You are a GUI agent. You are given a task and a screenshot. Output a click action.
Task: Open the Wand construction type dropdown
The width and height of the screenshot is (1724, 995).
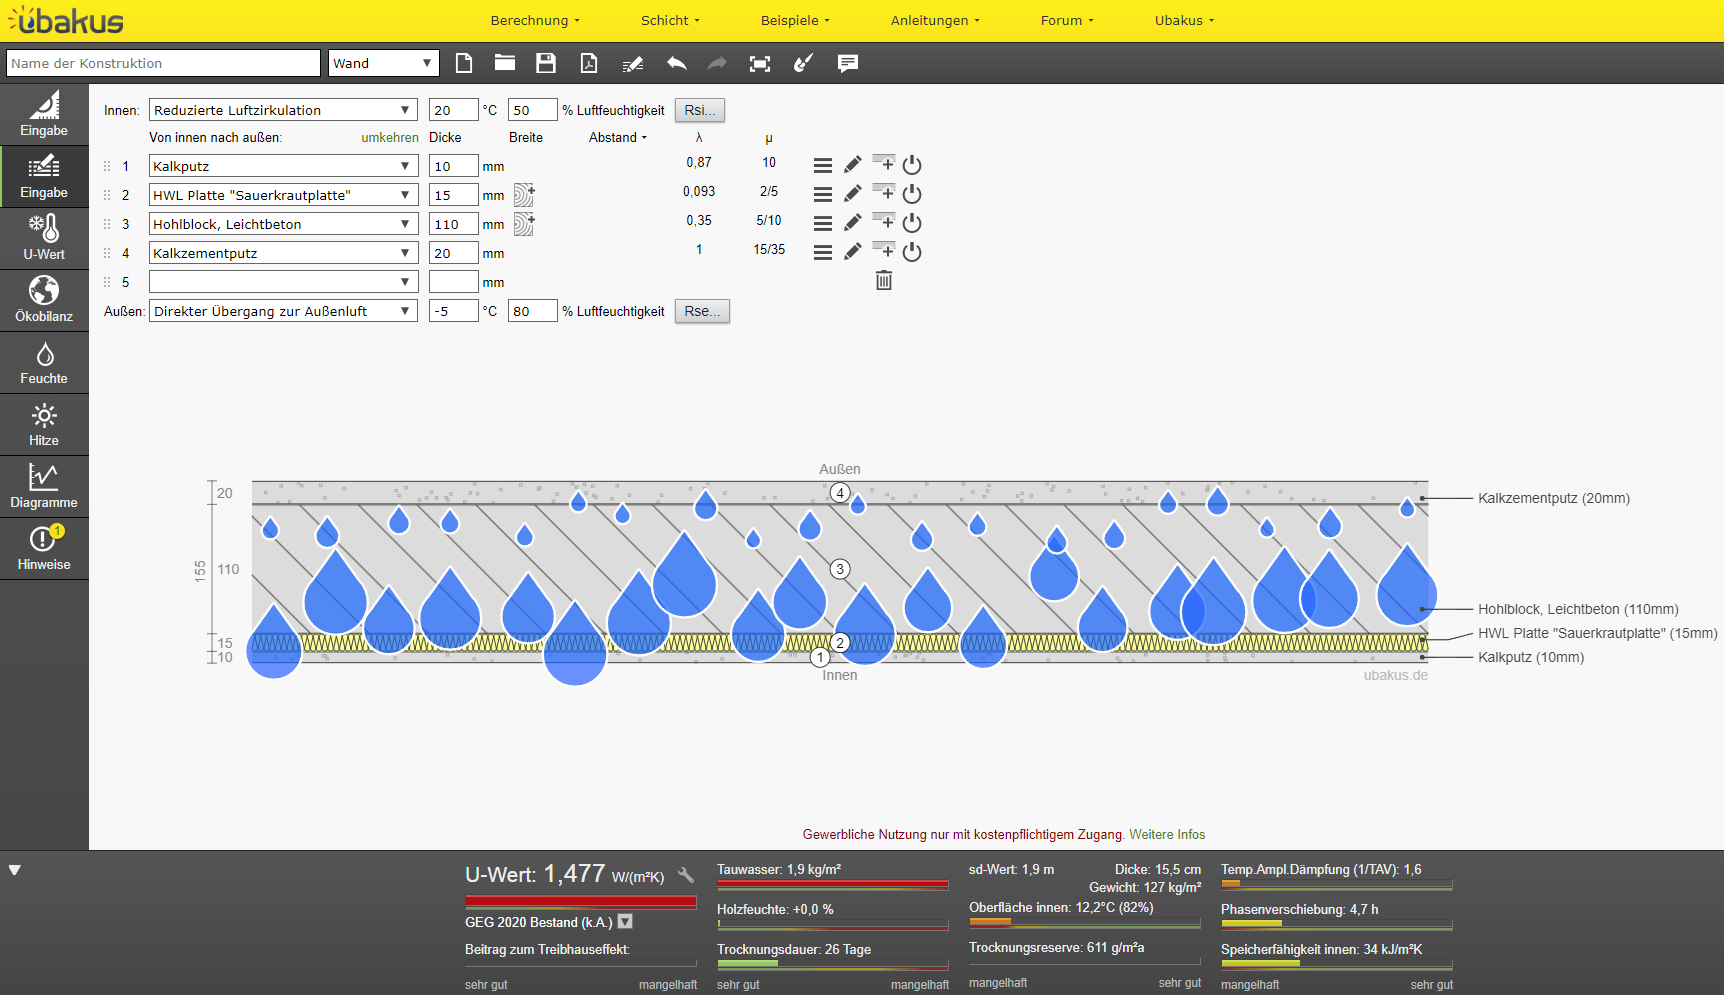[x=385, y=63]
